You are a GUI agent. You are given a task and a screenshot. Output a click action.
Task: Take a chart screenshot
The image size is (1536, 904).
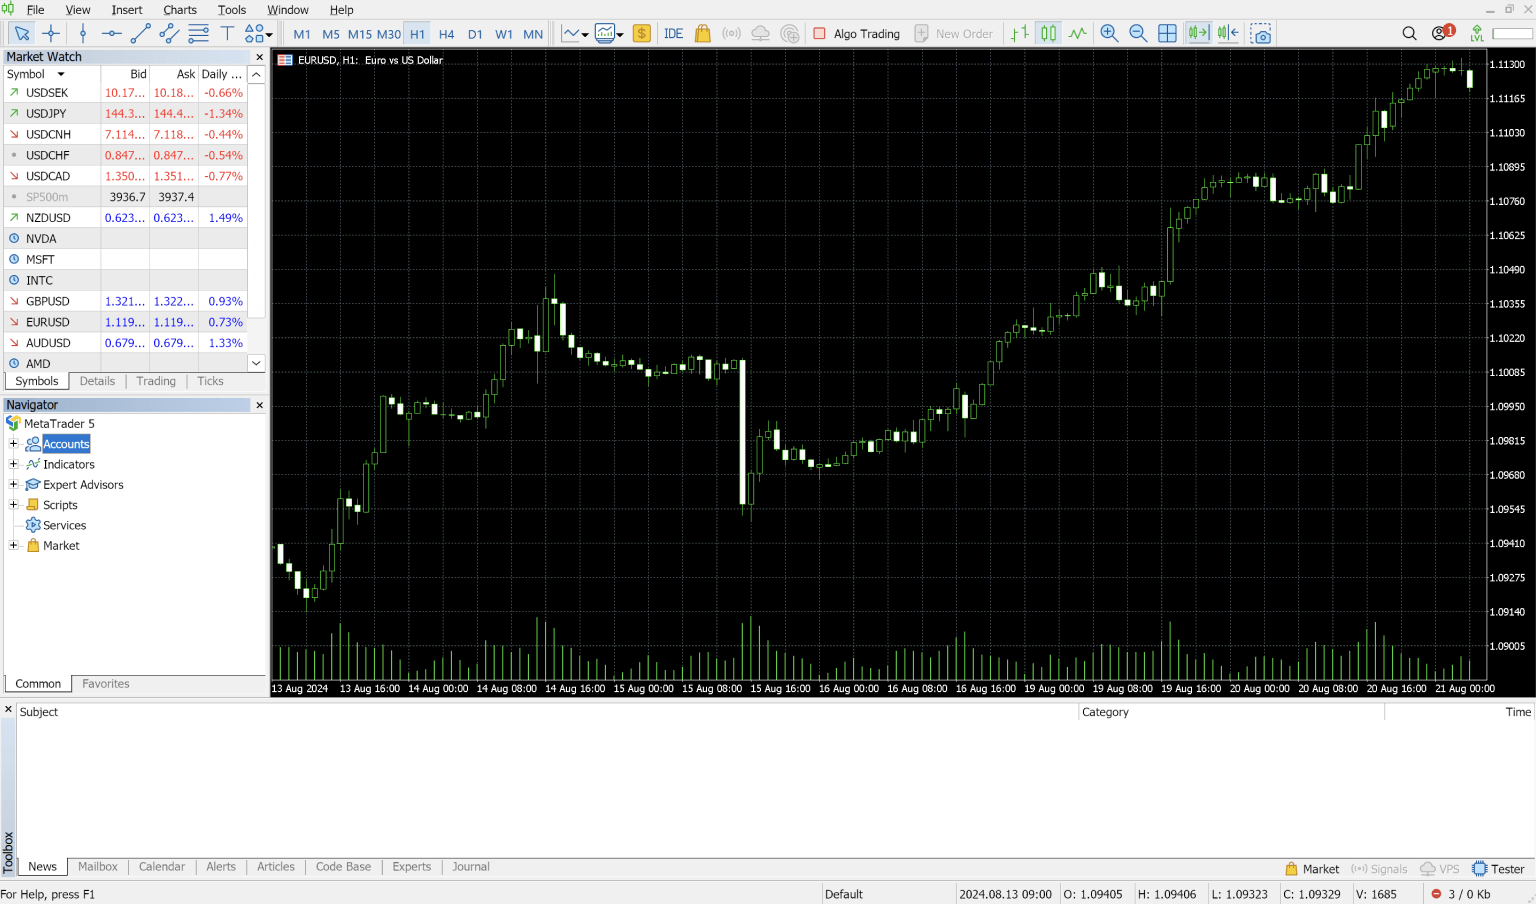pyautogui.click(x=1261, y=34)
